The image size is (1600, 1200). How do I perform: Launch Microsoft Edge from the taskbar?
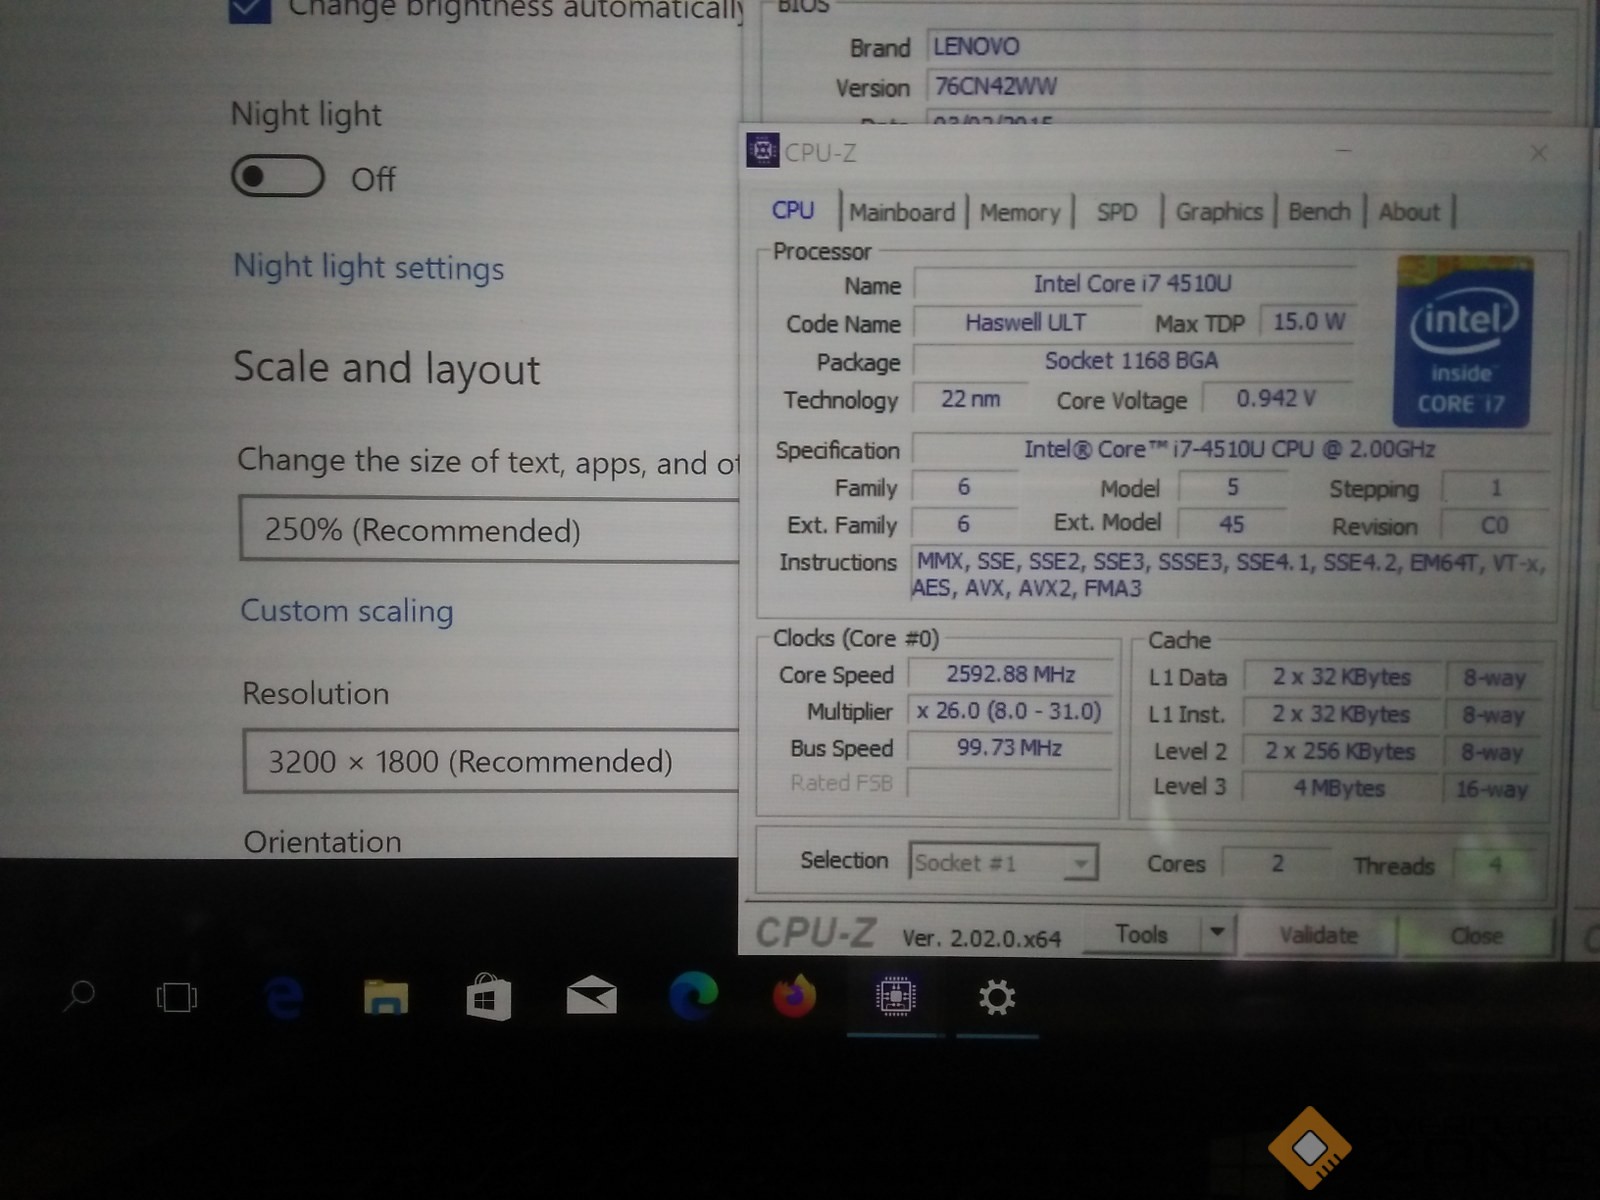tap(693, 996)
